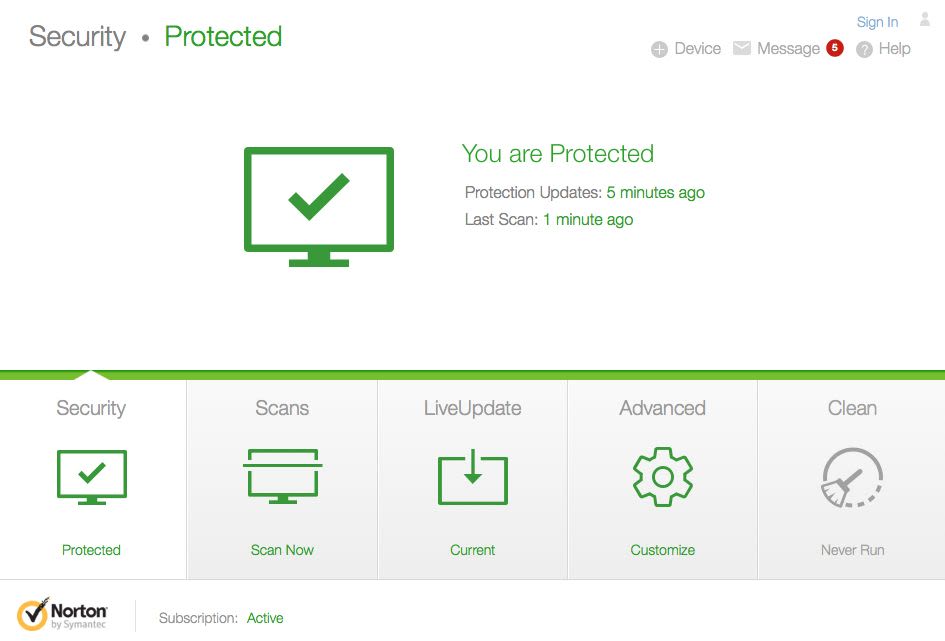Viewport: 945px width, 641px height.
Task: Open the red message count badge
Action: click(834, 48)
